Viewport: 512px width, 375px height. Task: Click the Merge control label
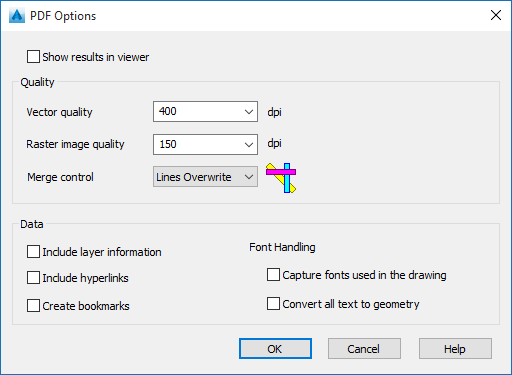[60, 177]
